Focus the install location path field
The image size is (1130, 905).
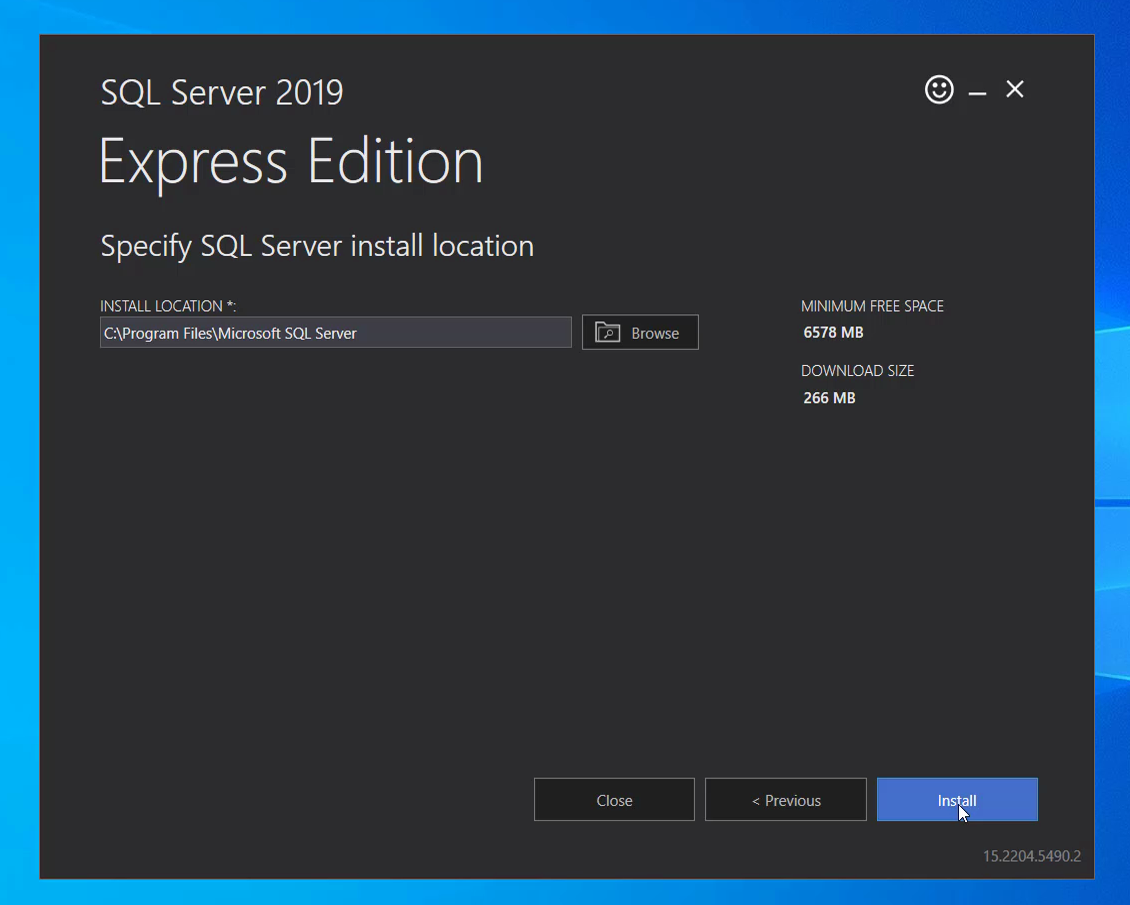(335, 333)
